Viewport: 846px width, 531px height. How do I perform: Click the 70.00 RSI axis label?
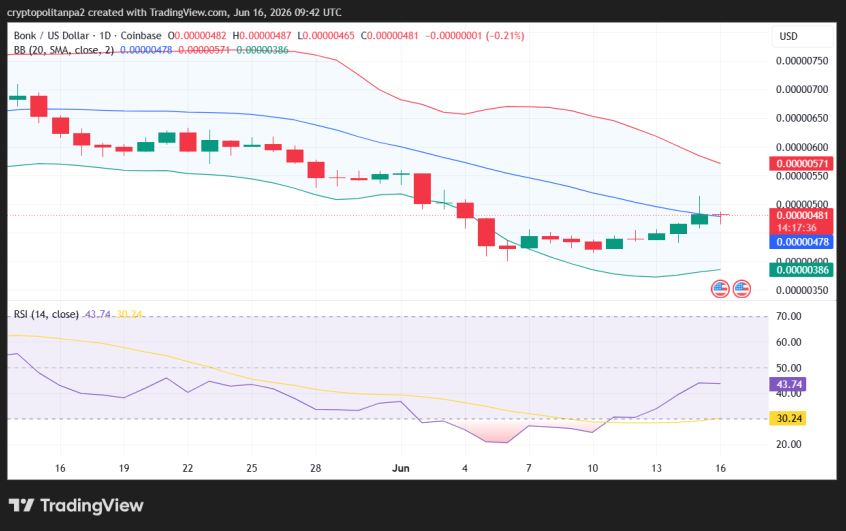click(788, 316)
